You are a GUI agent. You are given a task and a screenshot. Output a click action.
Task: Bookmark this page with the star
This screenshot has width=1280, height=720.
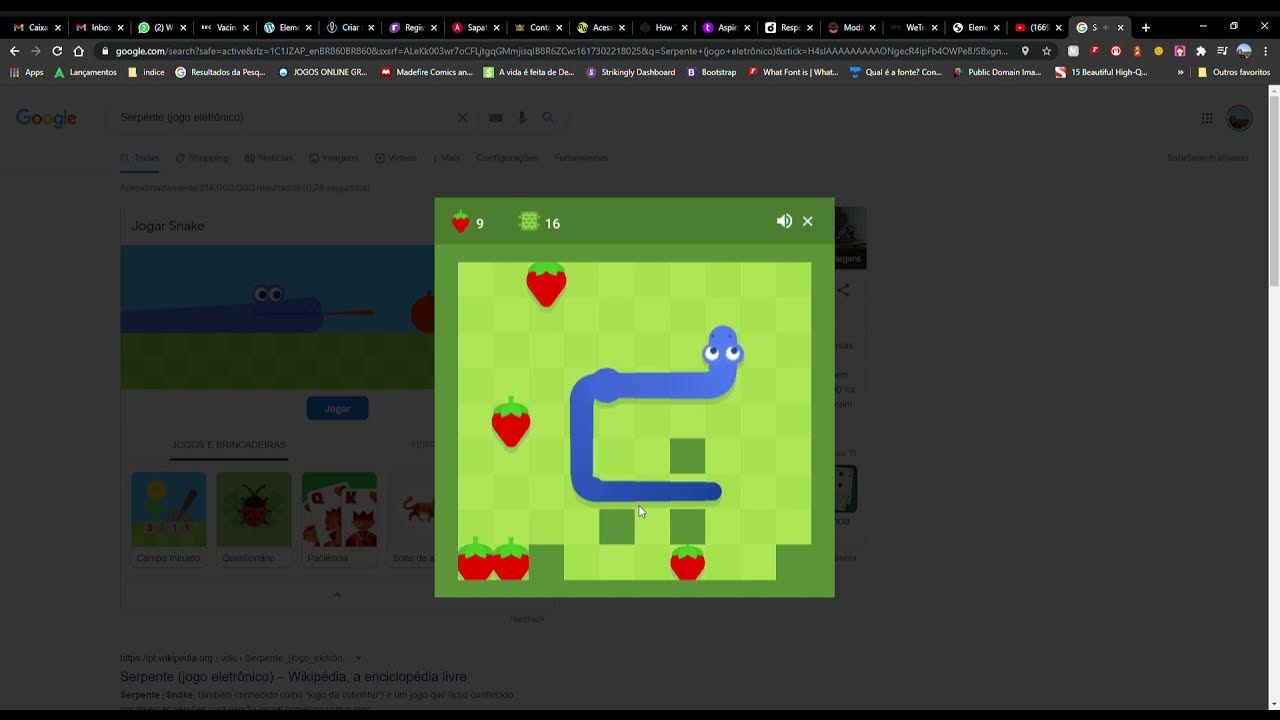[x=1047, y=51]
